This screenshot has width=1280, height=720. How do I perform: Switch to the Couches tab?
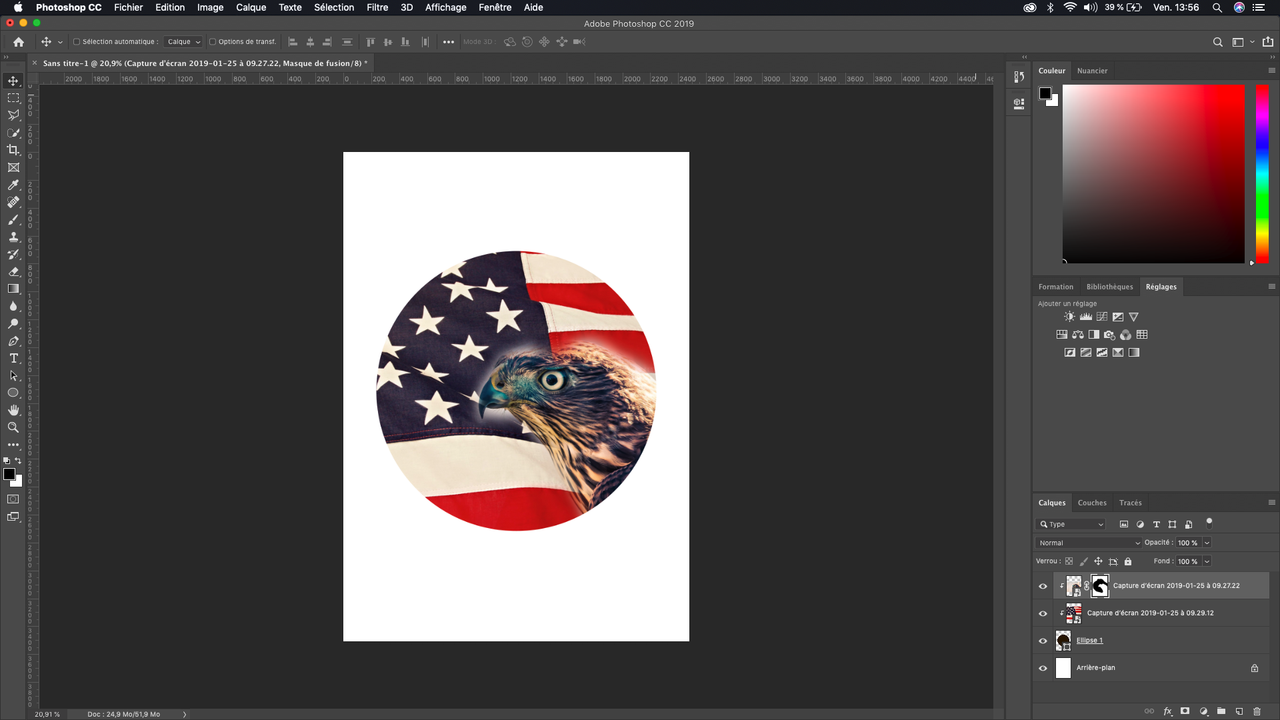1092,503
